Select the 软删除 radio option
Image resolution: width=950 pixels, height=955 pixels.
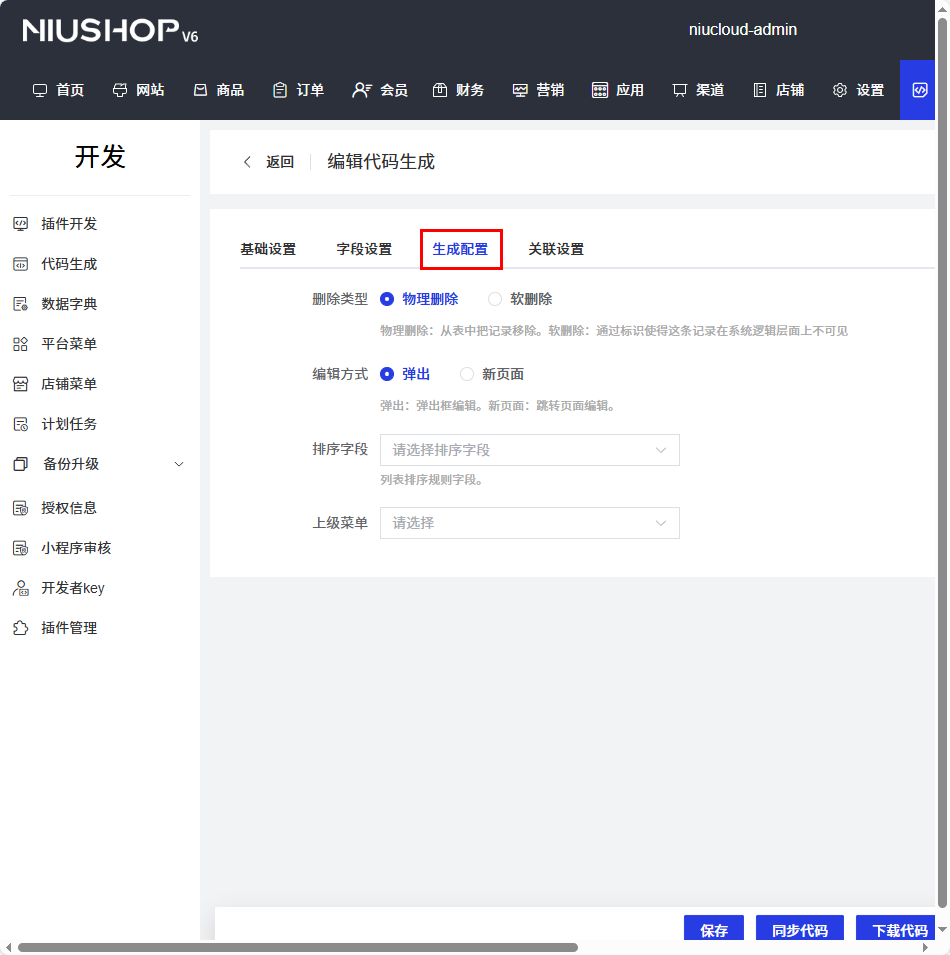(495, 299)
